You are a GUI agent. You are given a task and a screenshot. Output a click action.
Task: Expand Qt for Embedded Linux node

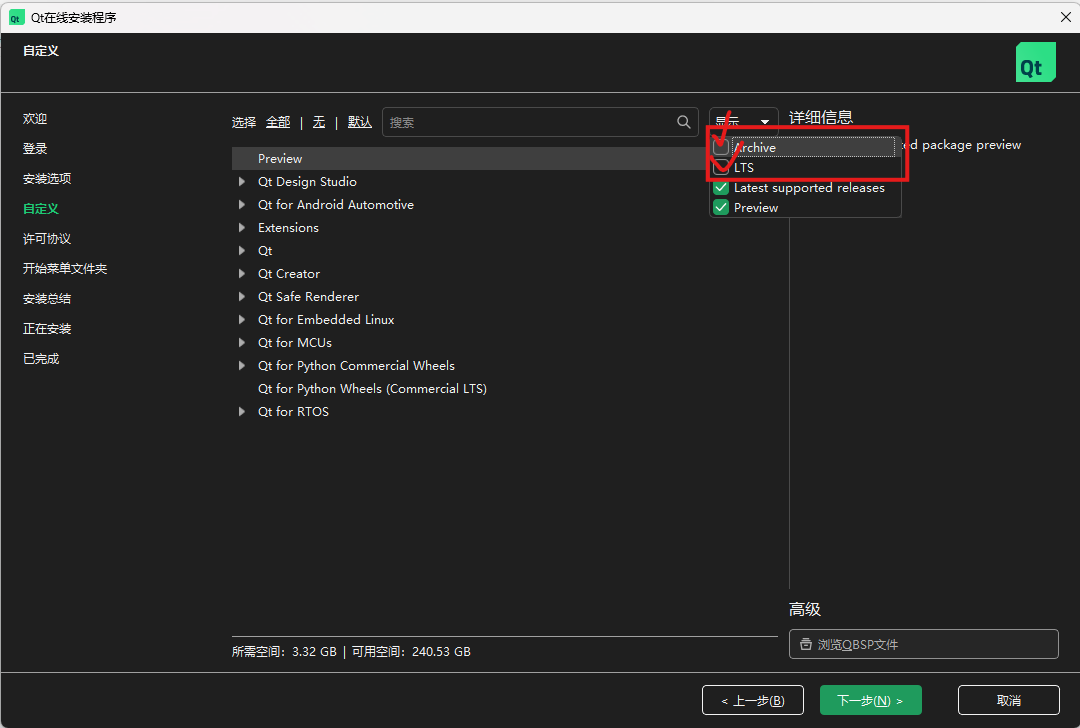(x=242, y=320)
